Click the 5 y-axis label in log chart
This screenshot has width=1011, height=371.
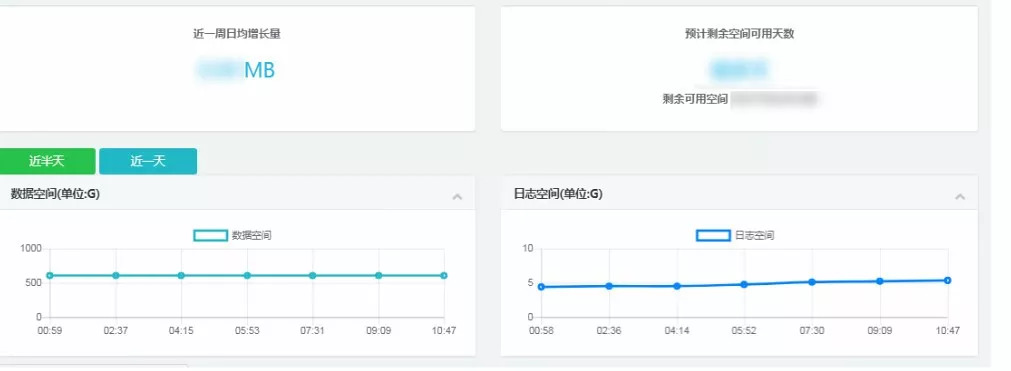coord(530,283)
